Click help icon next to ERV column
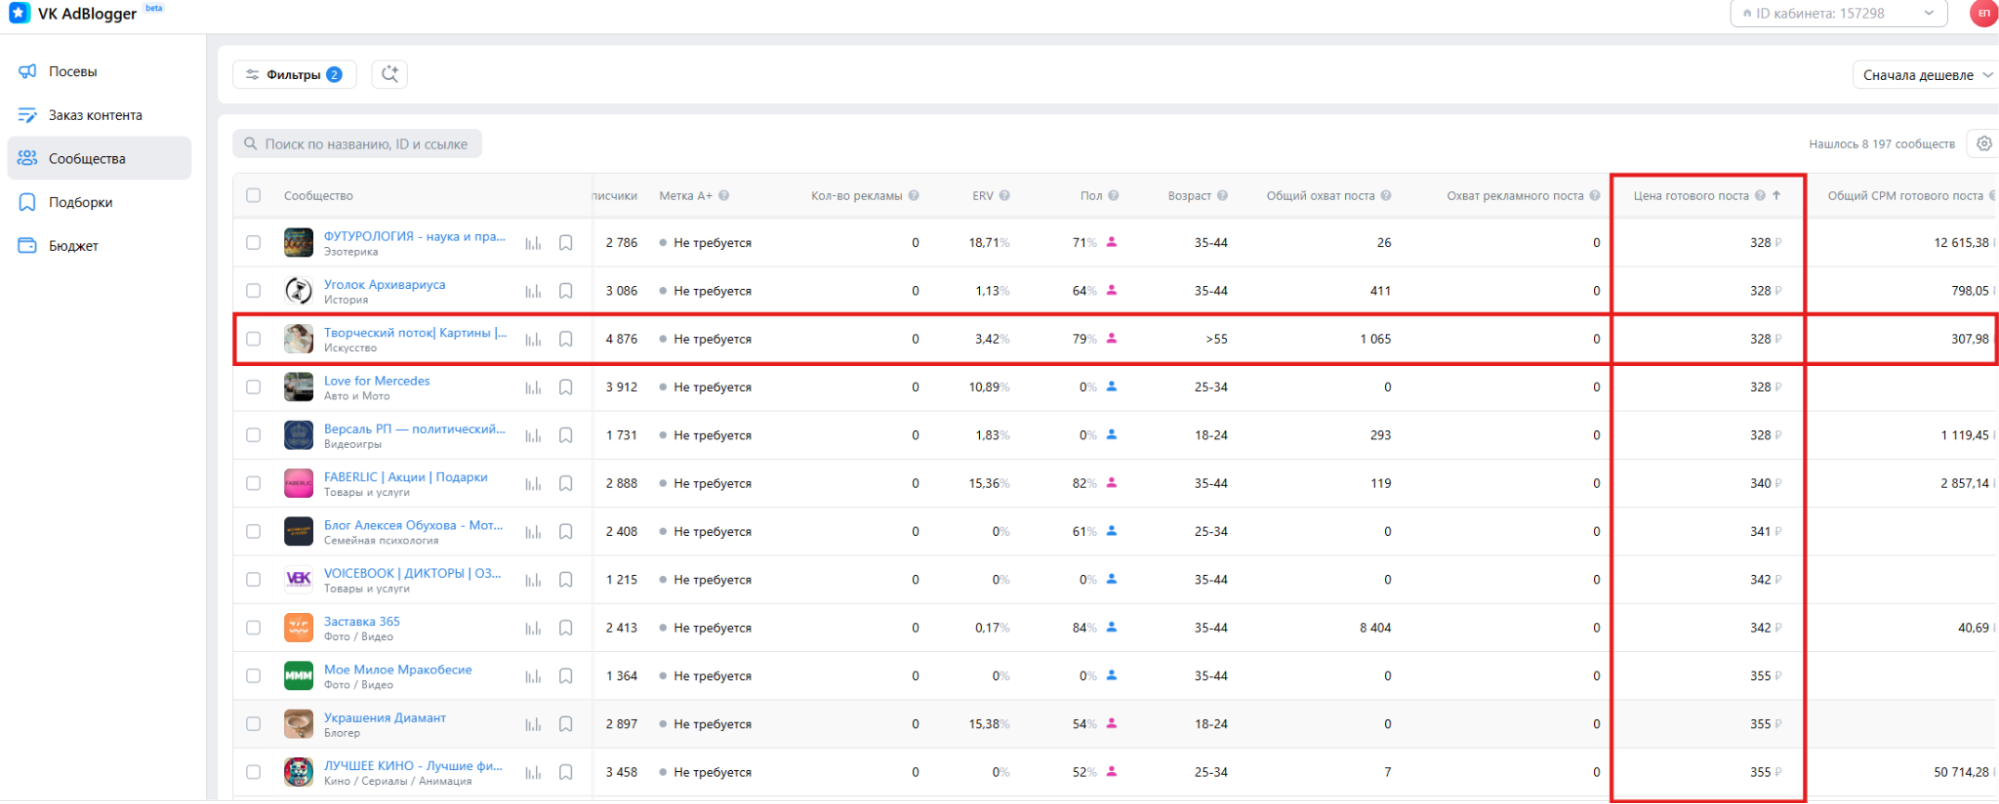 click(1004, 196)
